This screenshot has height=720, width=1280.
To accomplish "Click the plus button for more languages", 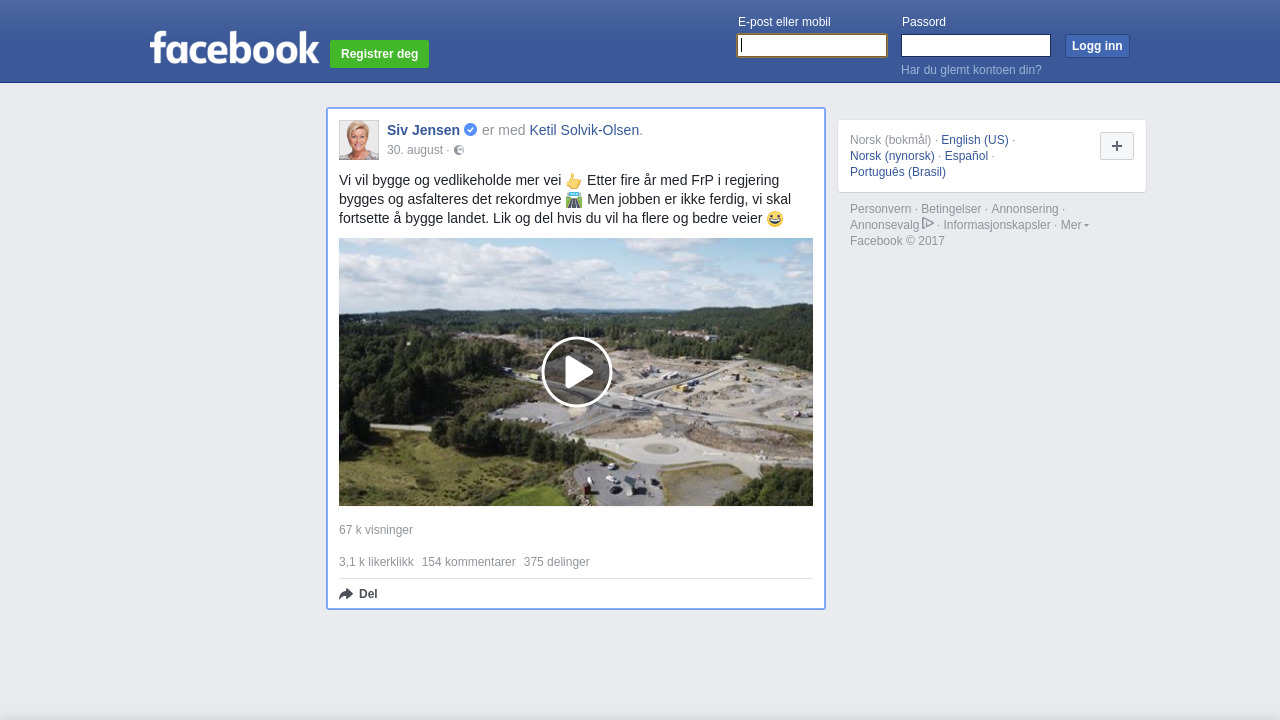I will [x=1117, y=146].
